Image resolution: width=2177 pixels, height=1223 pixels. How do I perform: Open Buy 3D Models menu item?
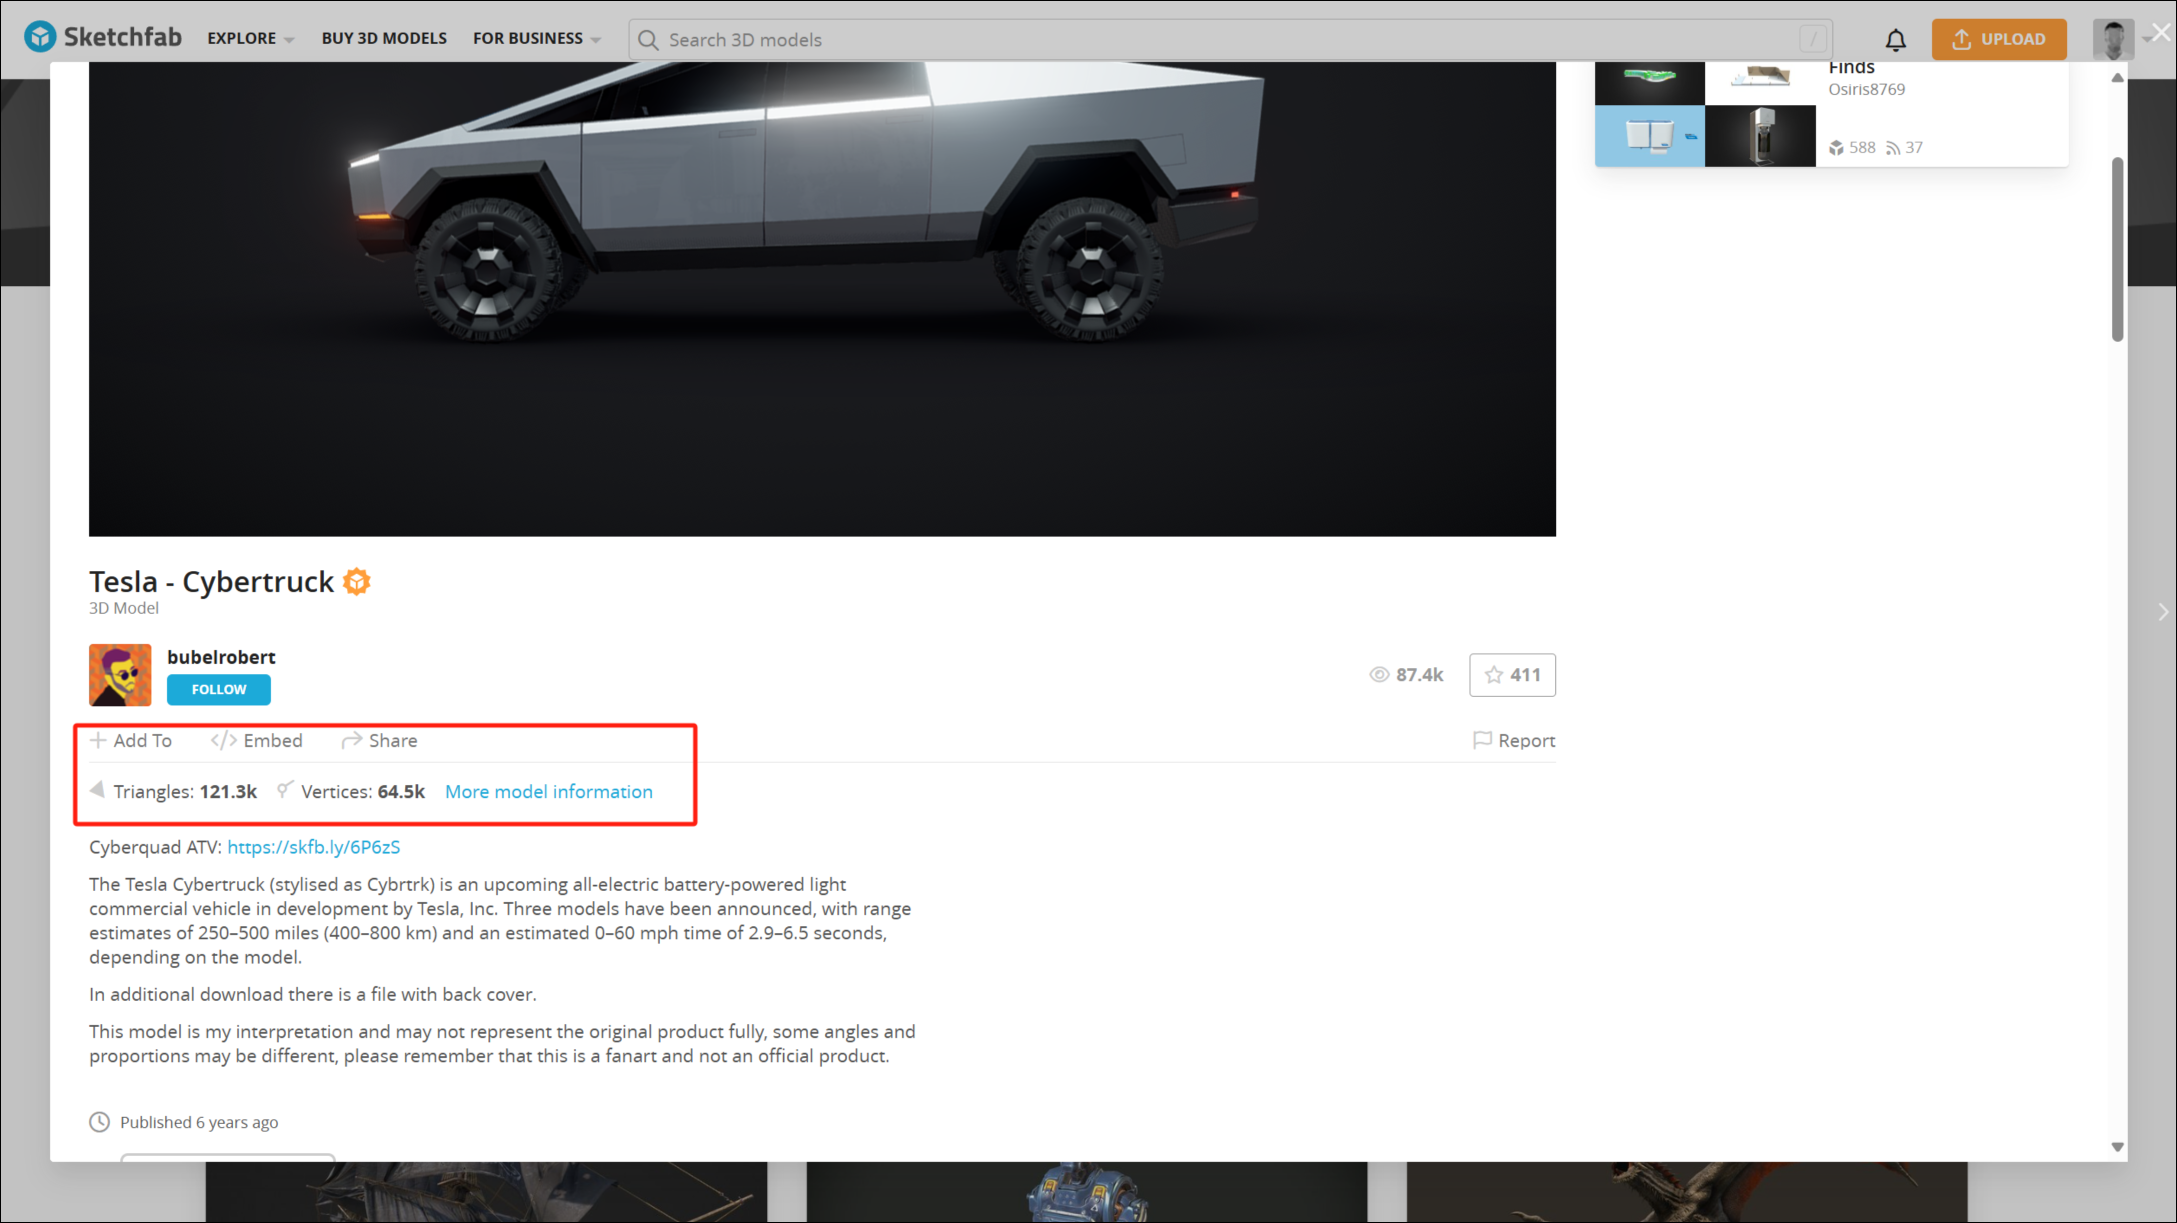click(384, 39)
